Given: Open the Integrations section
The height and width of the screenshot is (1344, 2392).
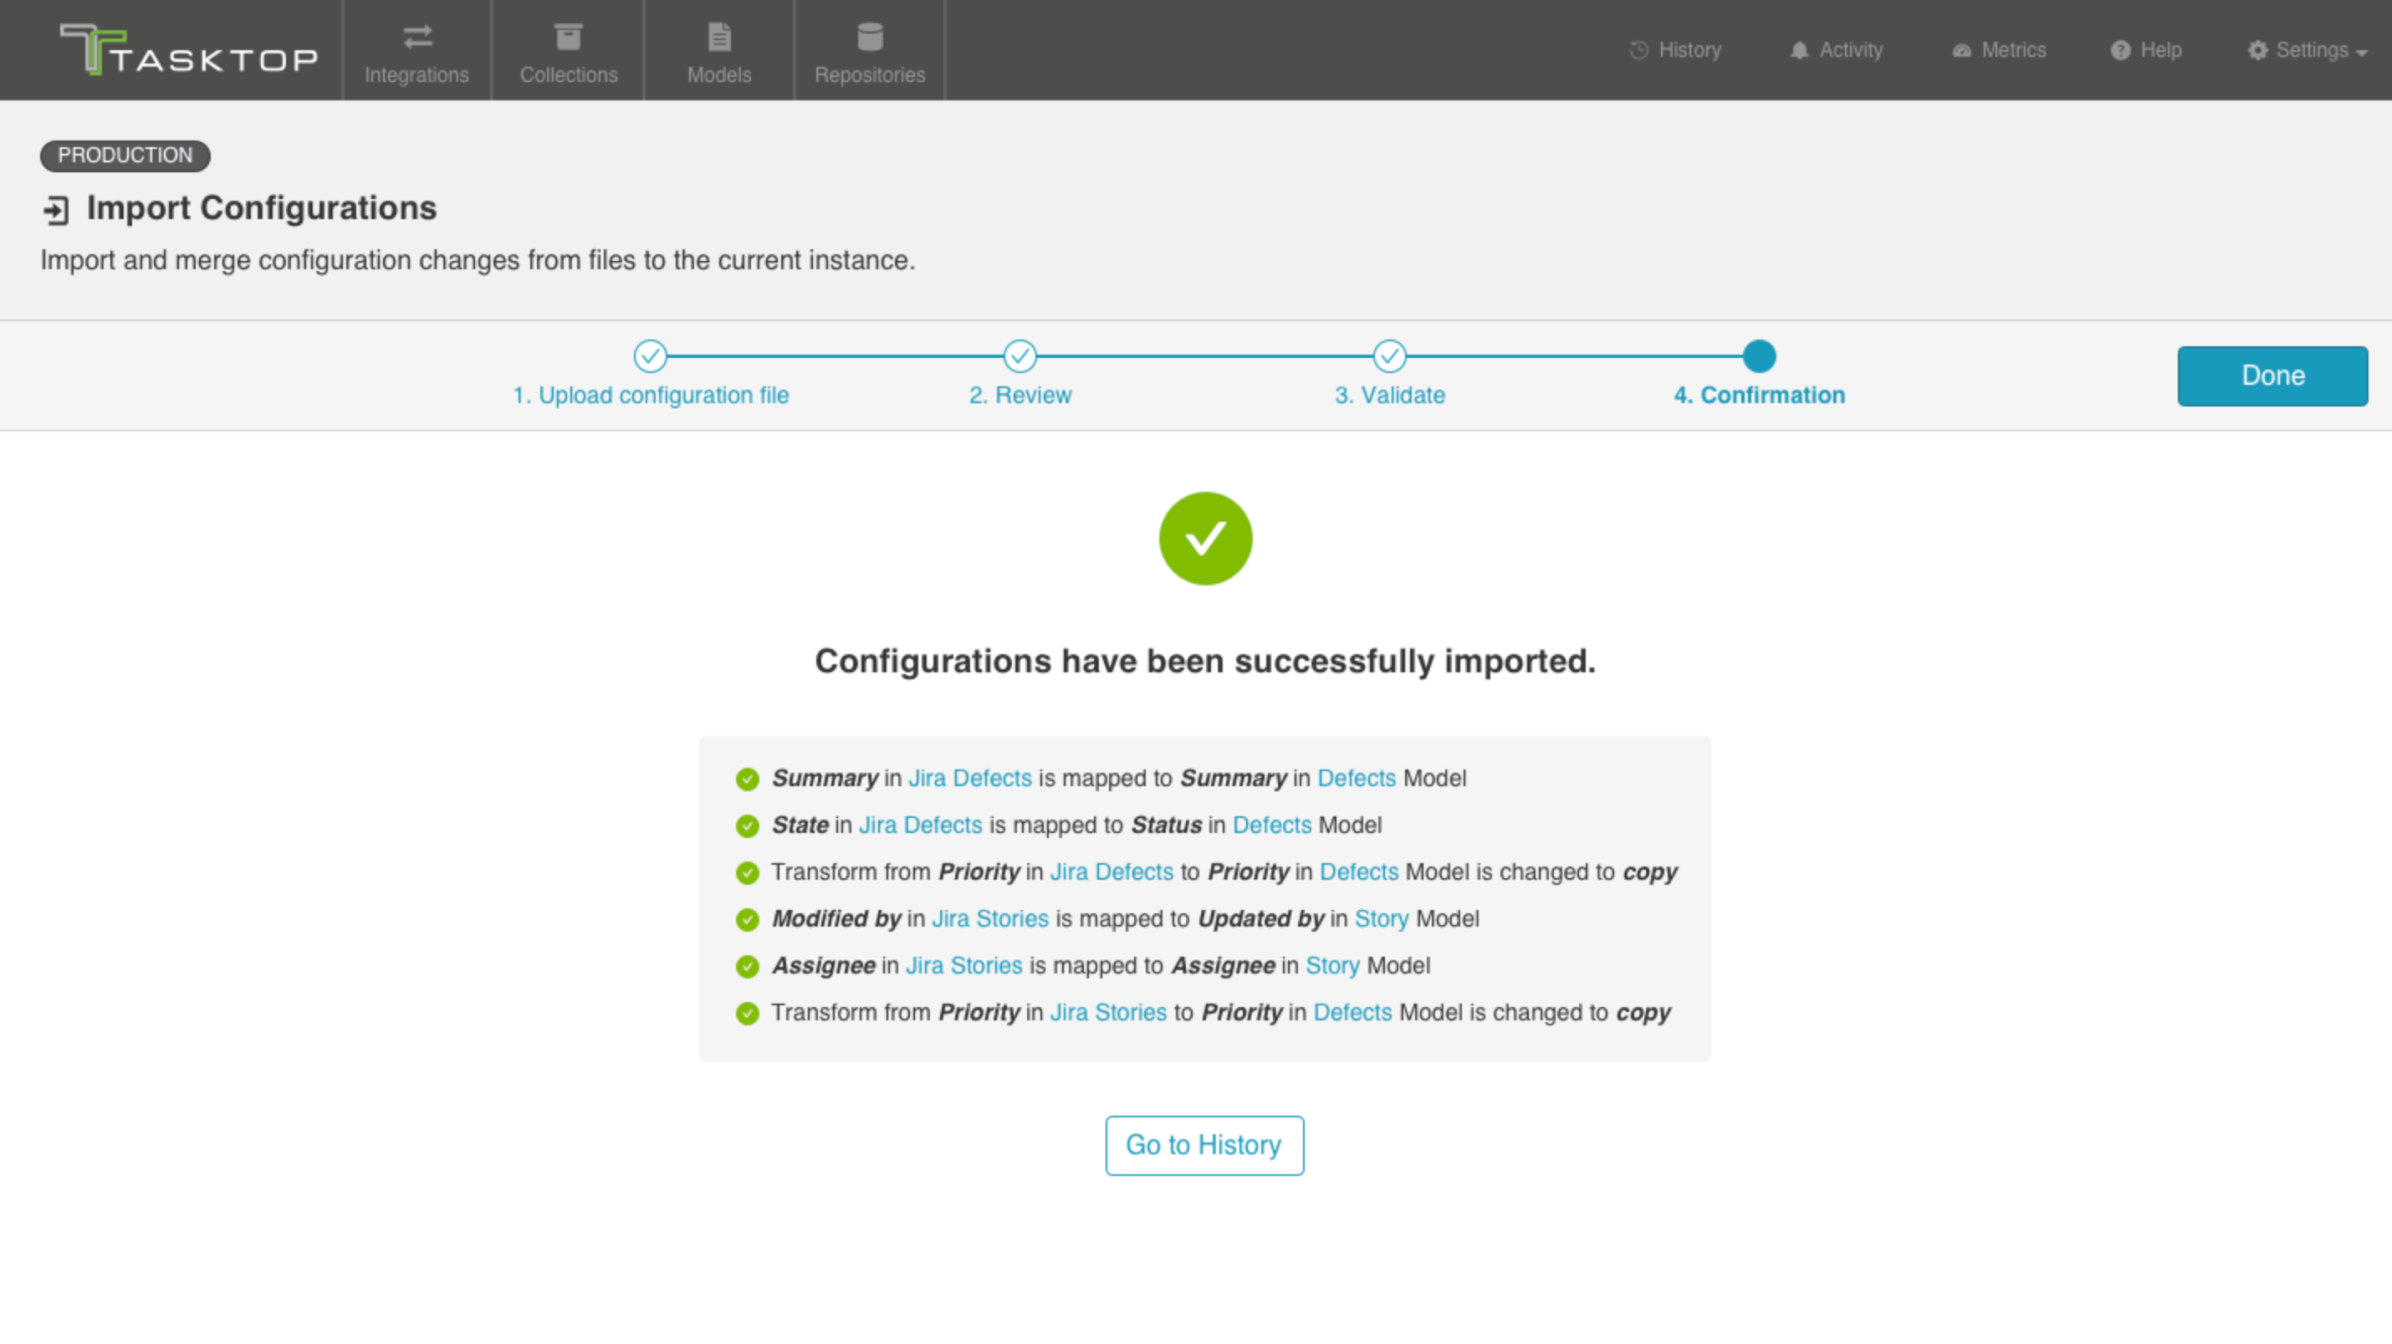Looking at the screenshot, I should pos(417,51).
